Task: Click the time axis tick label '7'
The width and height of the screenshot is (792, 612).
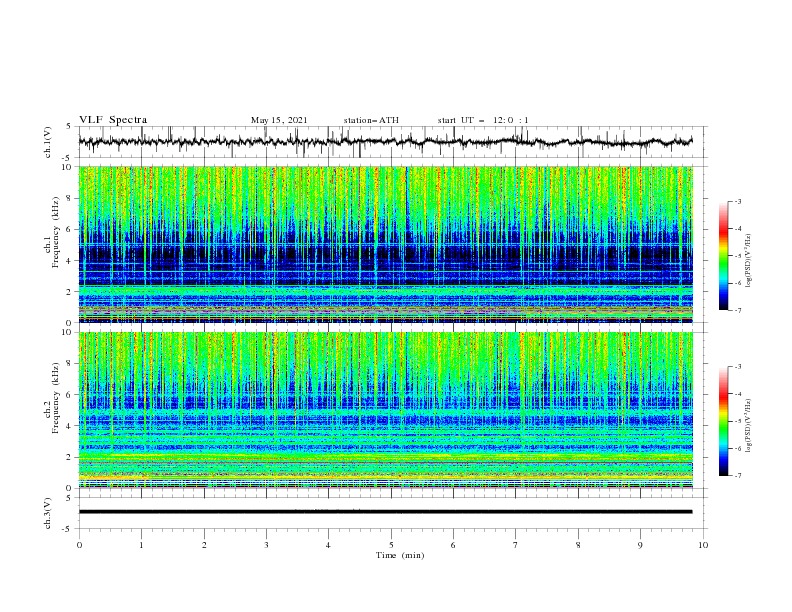Action: 516,545
